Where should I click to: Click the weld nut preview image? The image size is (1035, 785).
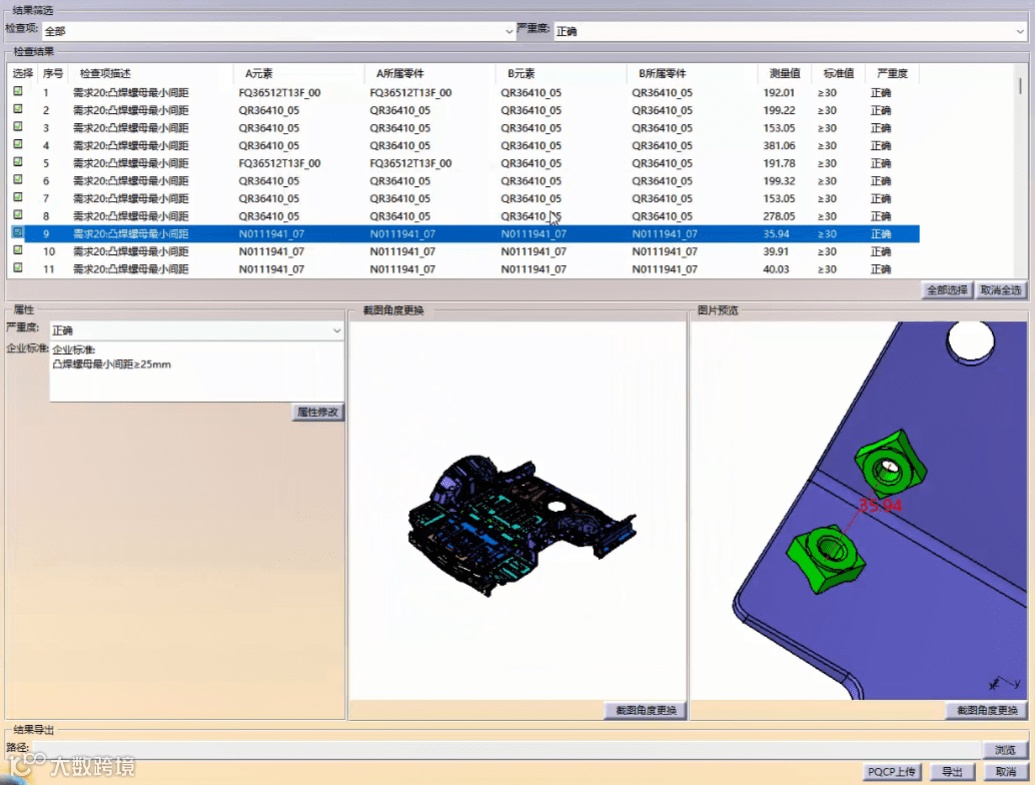(859, 510)
